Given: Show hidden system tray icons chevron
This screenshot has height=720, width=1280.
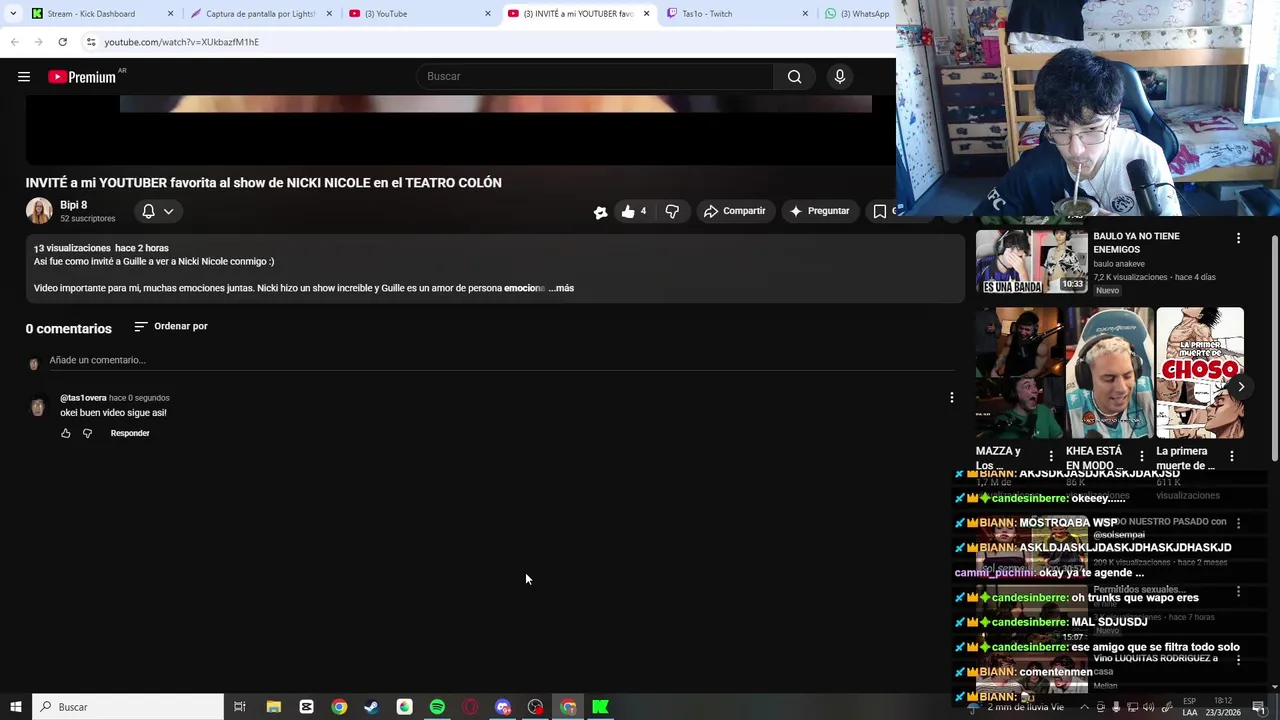Looking at the screenshot, I should point(1084,707).
